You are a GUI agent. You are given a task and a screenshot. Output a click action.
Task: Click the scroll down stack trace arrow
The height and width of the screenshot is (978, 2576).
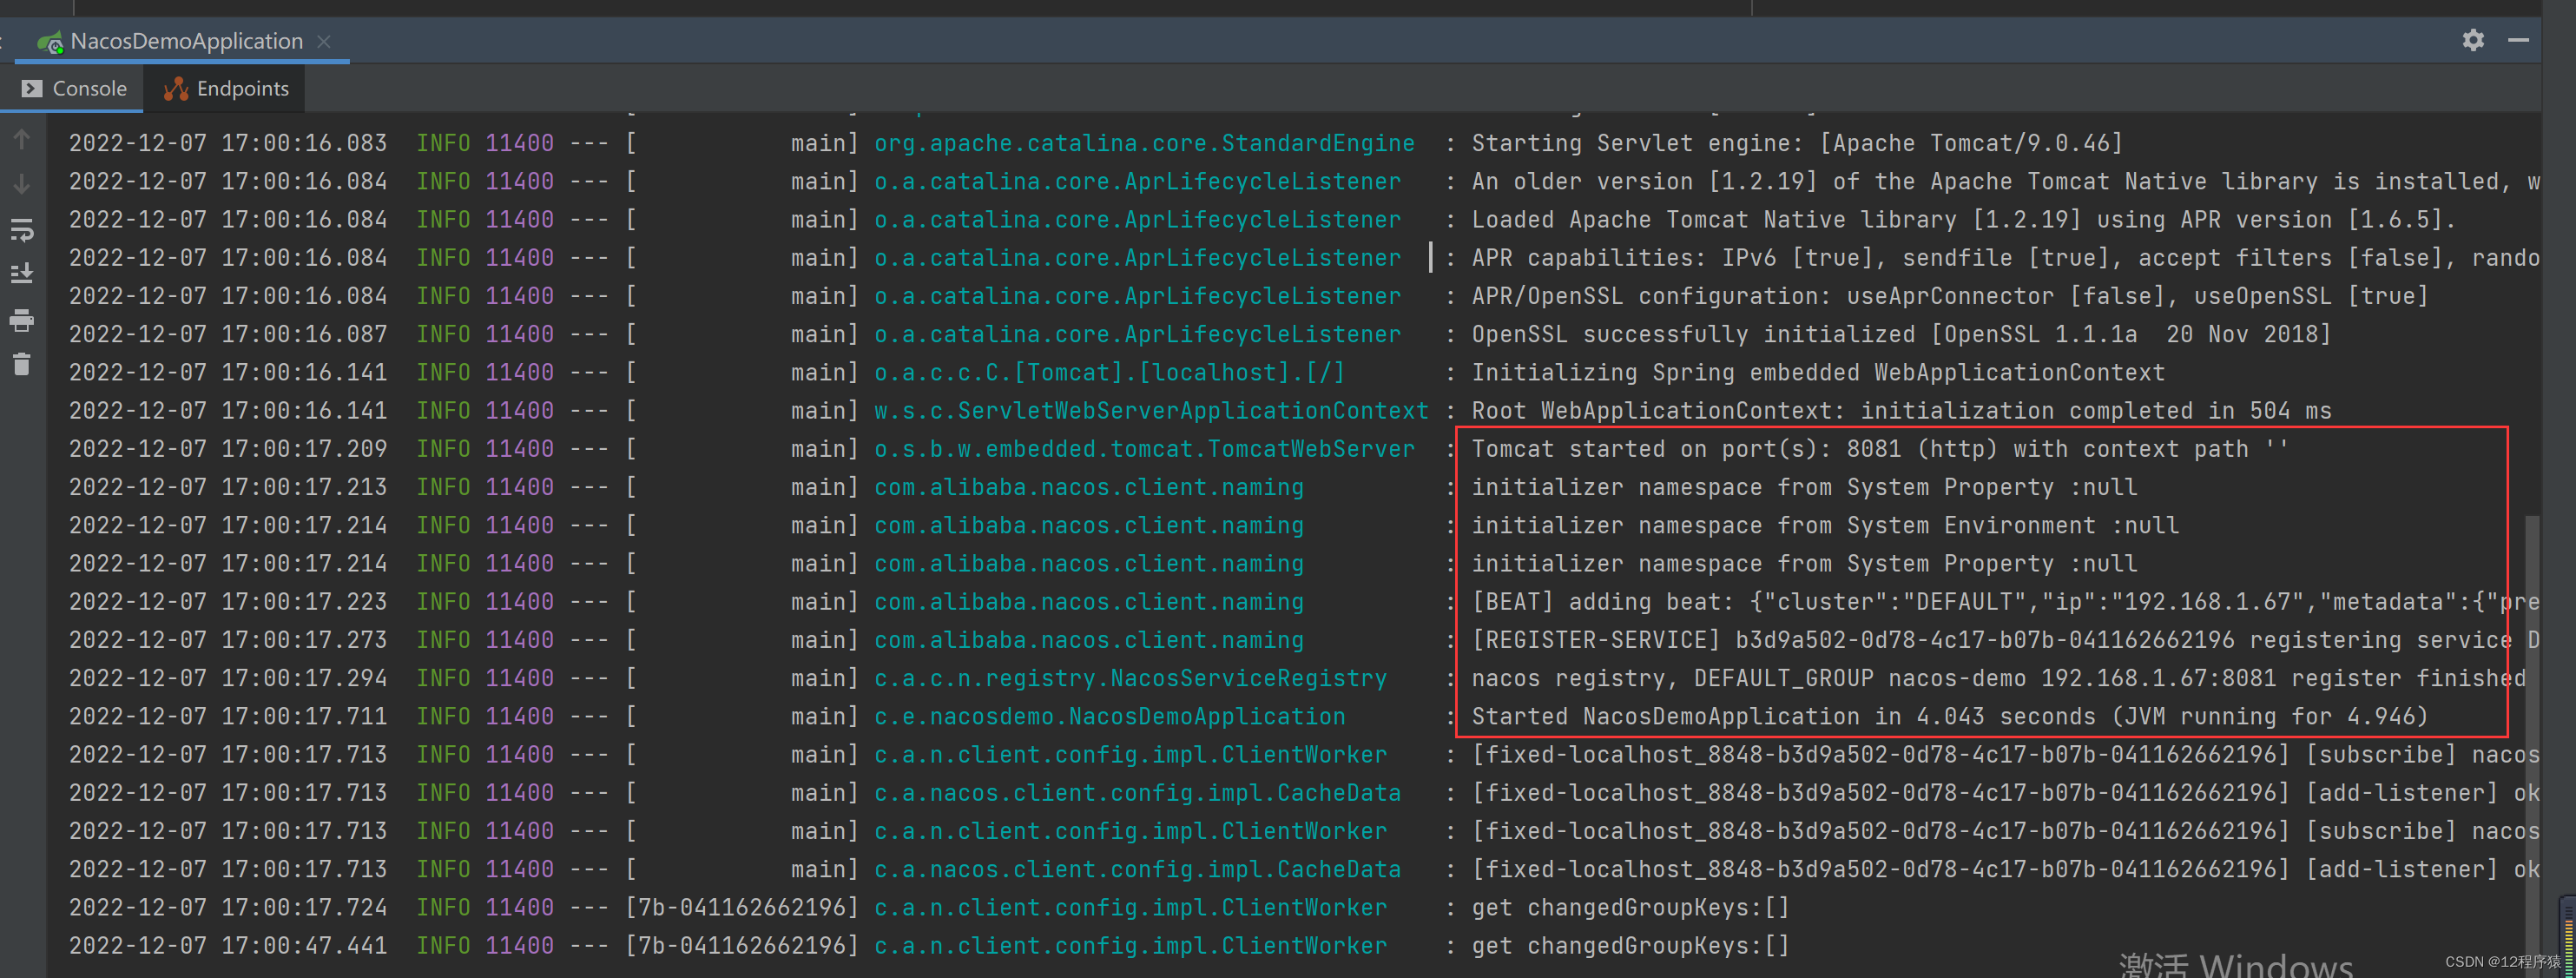(21, 184)
